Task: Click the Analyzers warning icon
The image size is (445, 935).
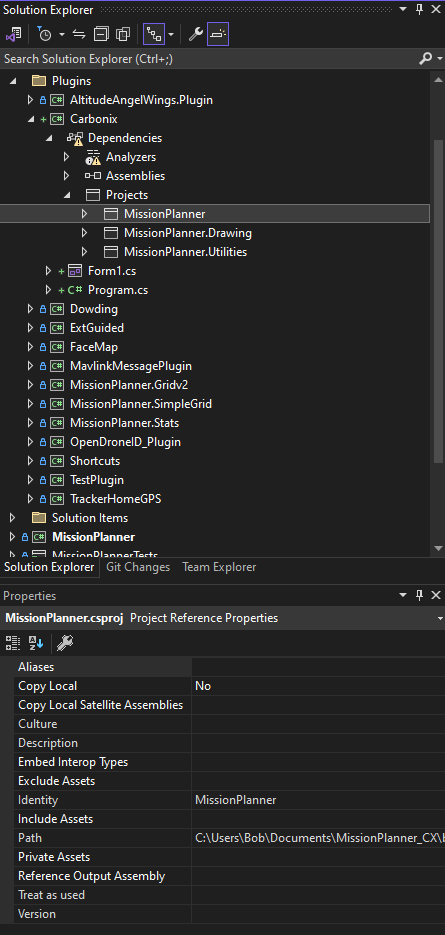Action: point(93,157)
